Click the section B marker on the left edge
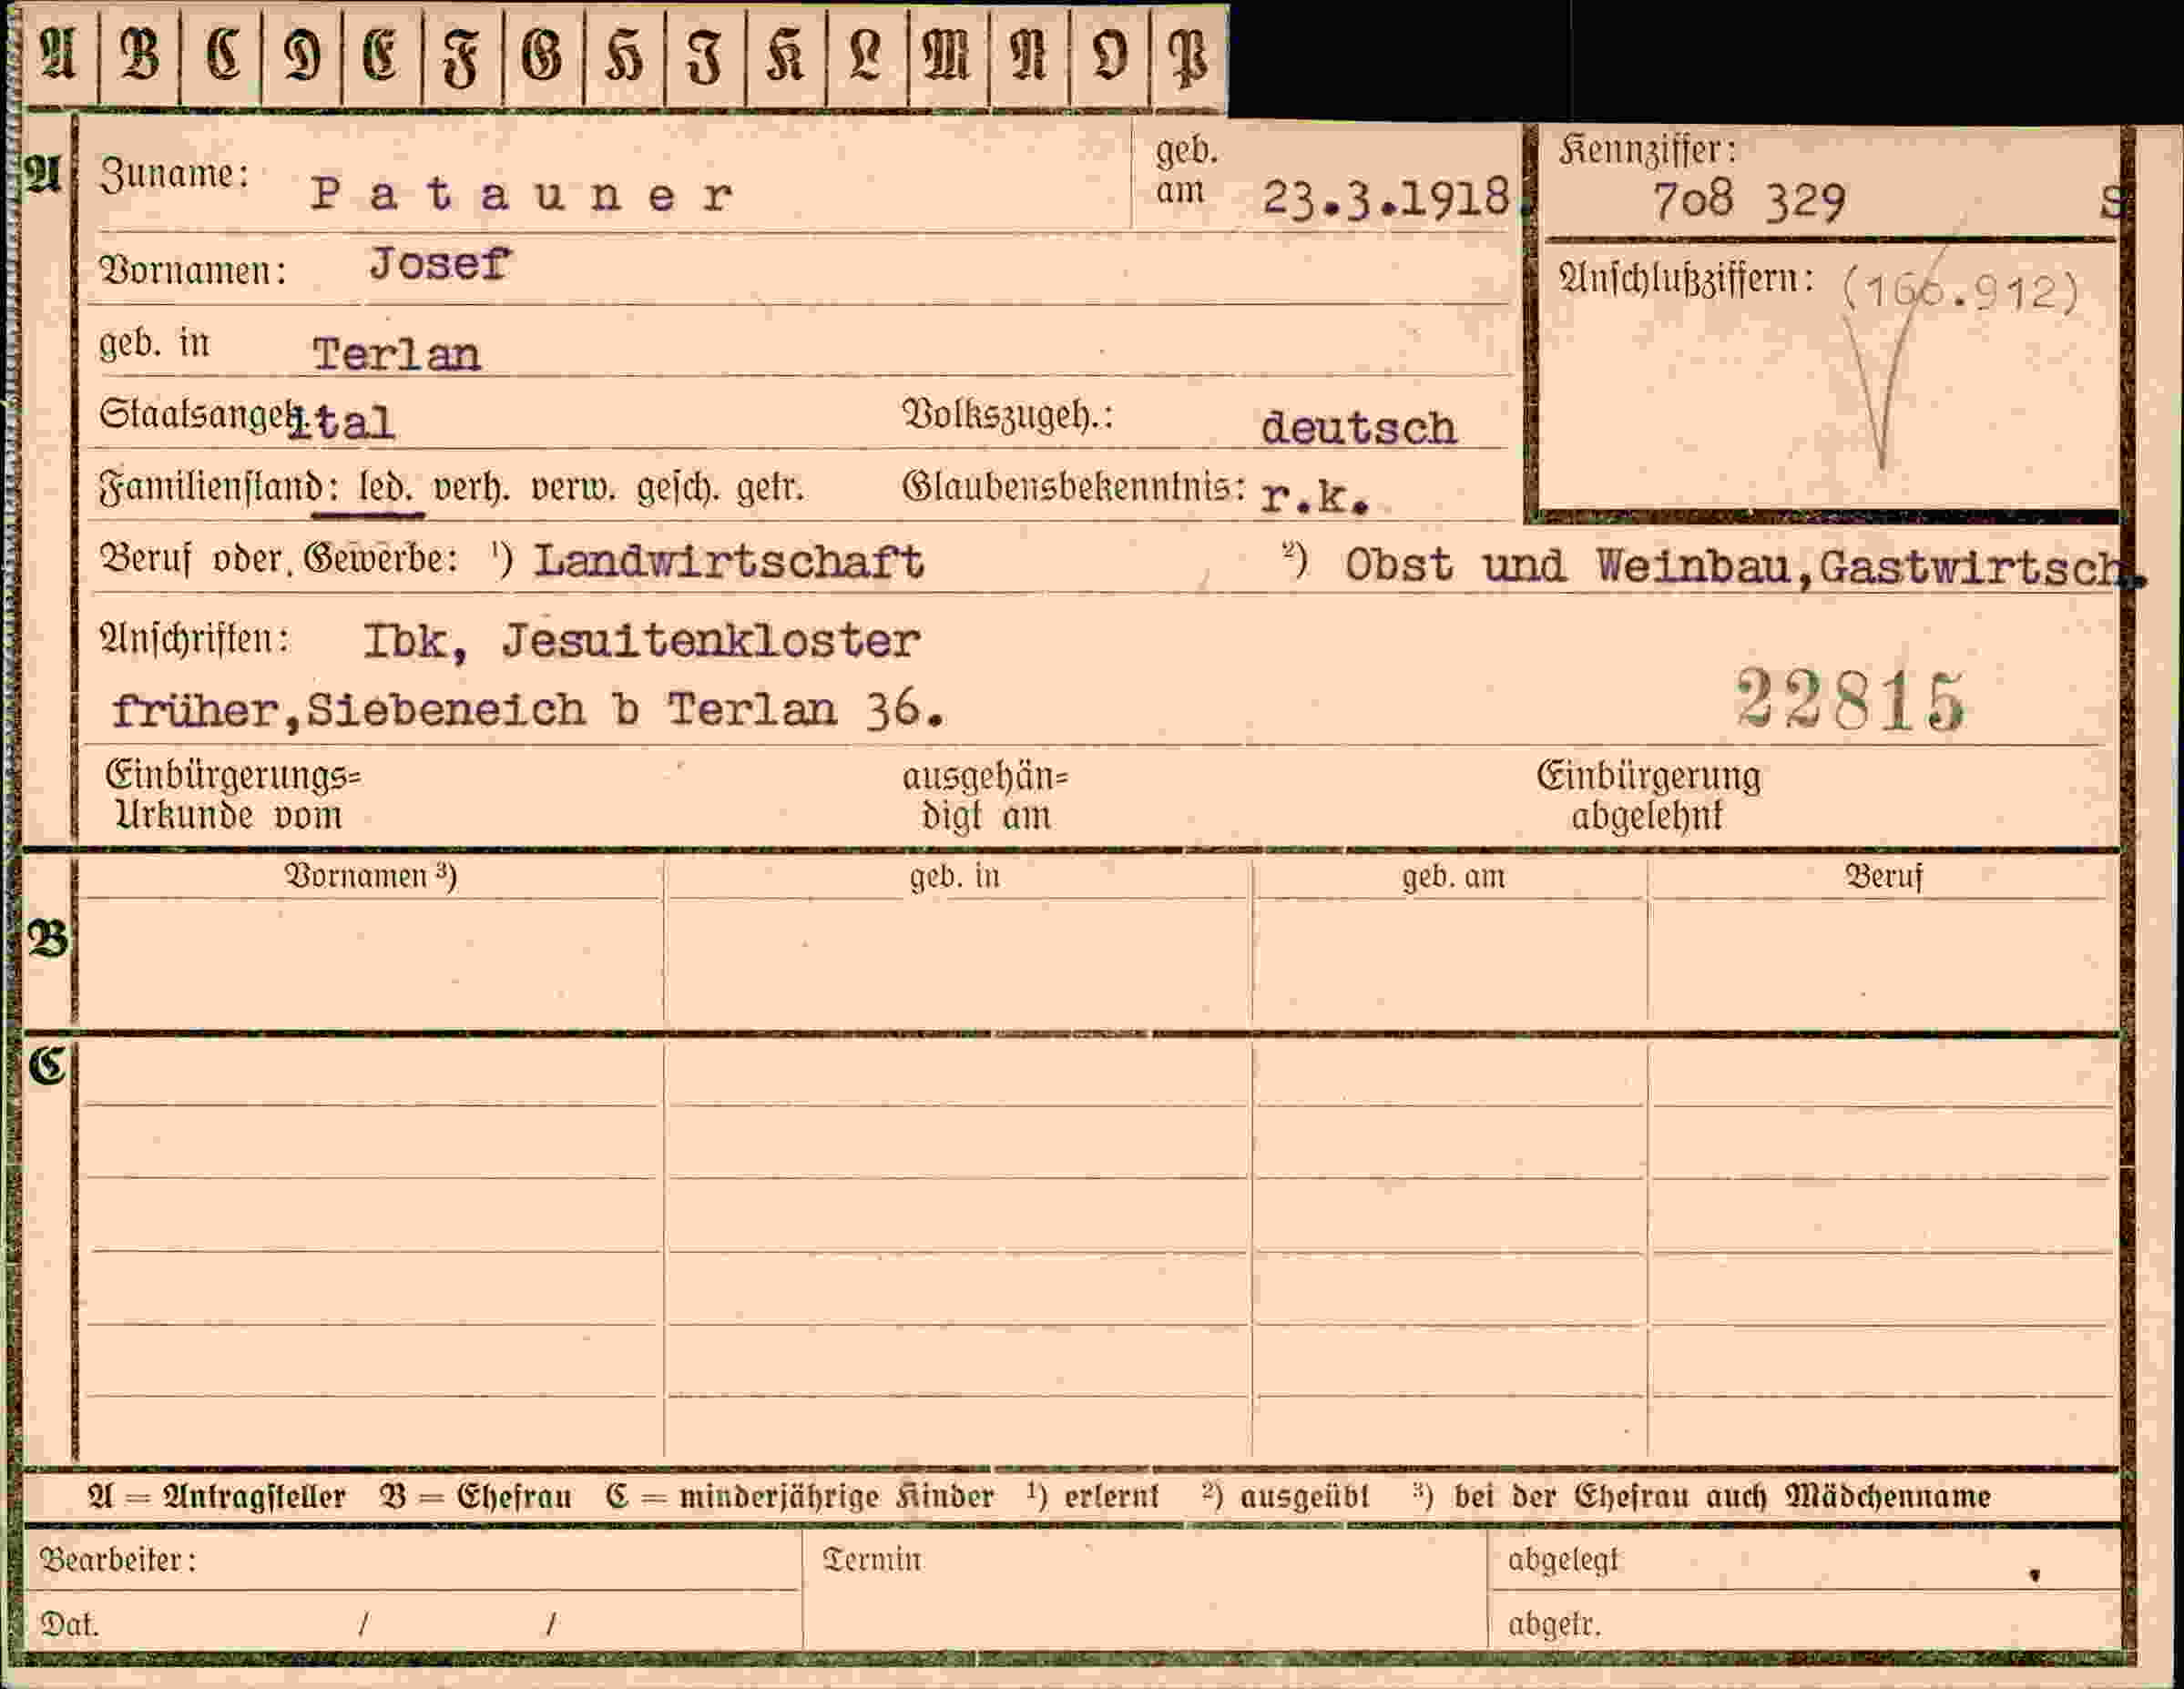 [47, 939]
